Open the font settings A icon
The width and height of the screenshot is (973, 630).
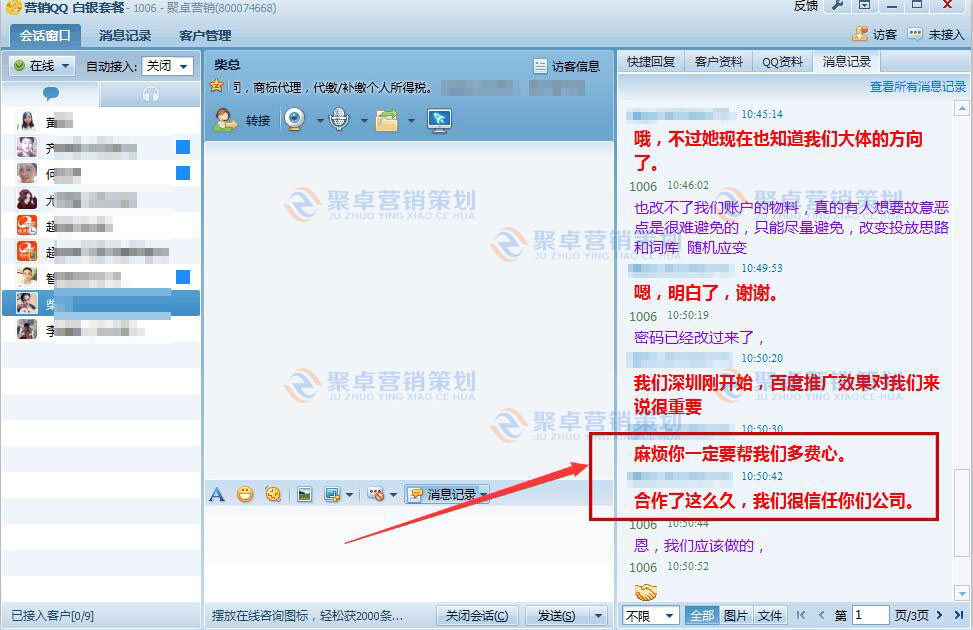click(217, 494)
